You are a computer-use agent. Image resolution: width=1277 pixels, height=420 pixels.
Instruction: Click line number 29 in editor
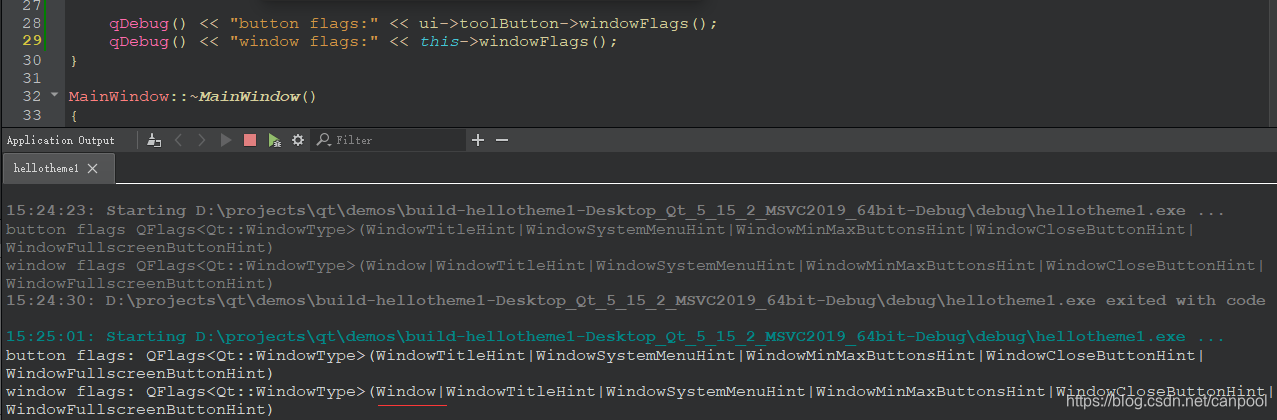coord(31,41)
